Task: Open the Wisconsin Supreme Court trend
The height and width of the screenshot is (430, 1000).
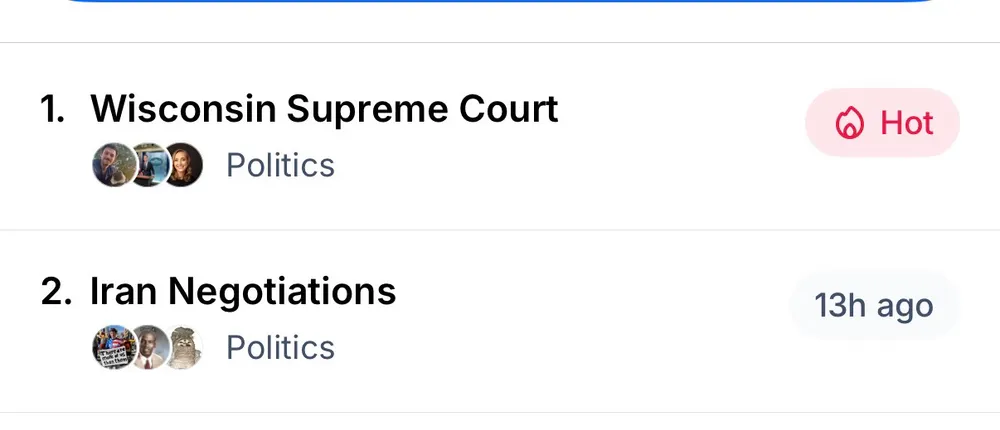Action: (x=324, y=109)
